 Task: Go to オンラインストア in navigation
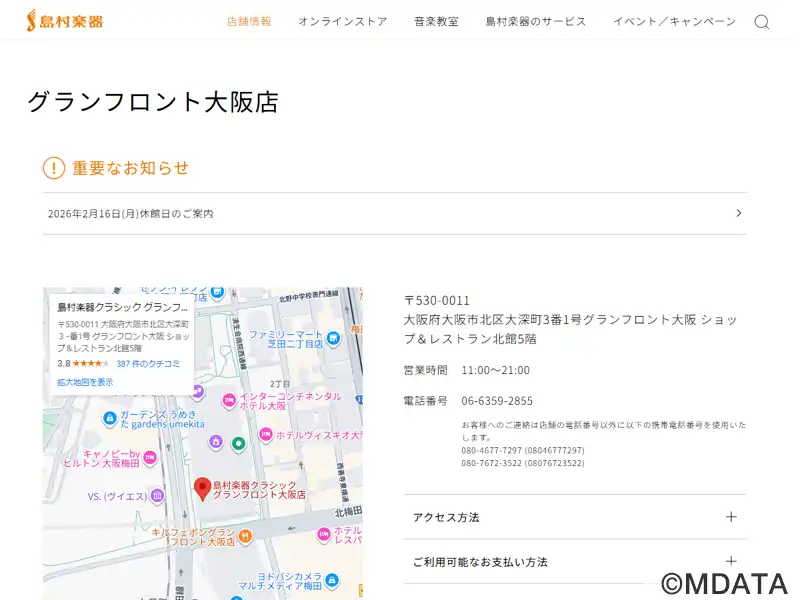(342, 21)
